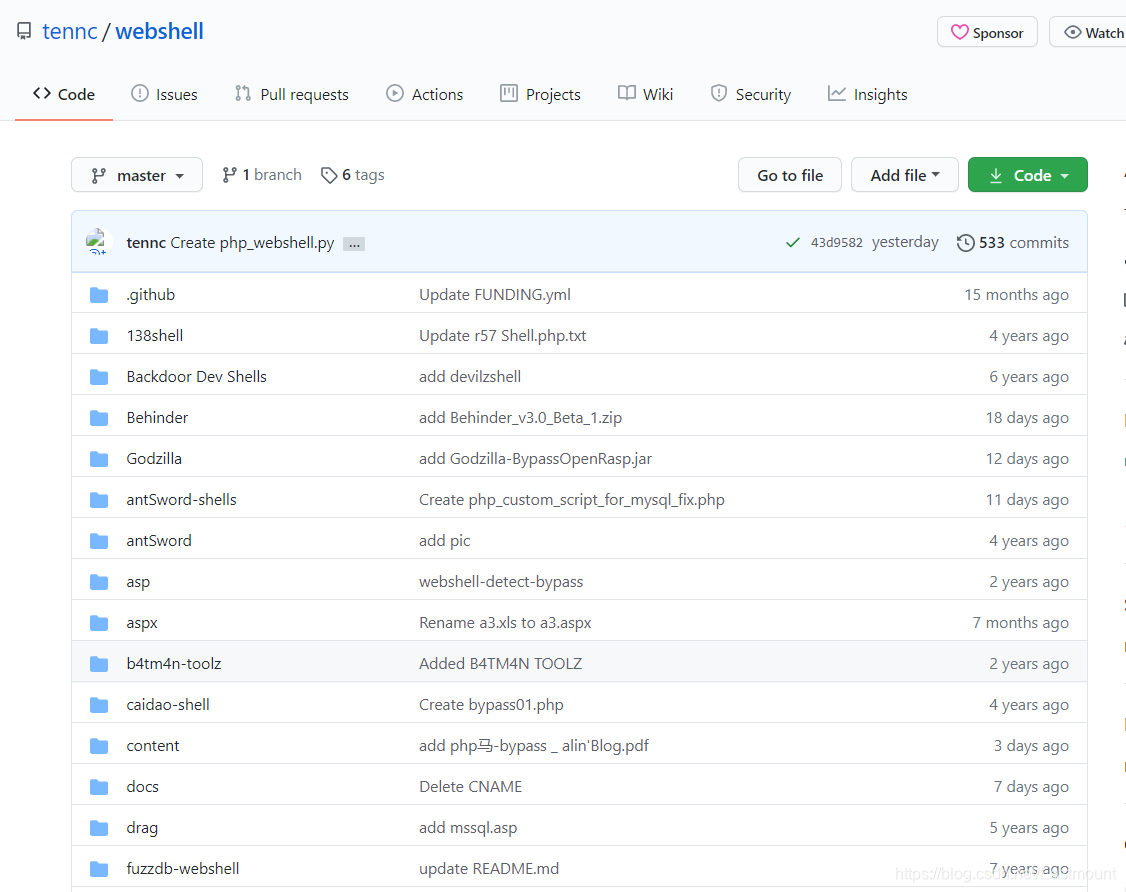Image resolution: width=1126 pixels, height=892 pixels.
Task: Open the .github folder name
Action: (151, 294)
